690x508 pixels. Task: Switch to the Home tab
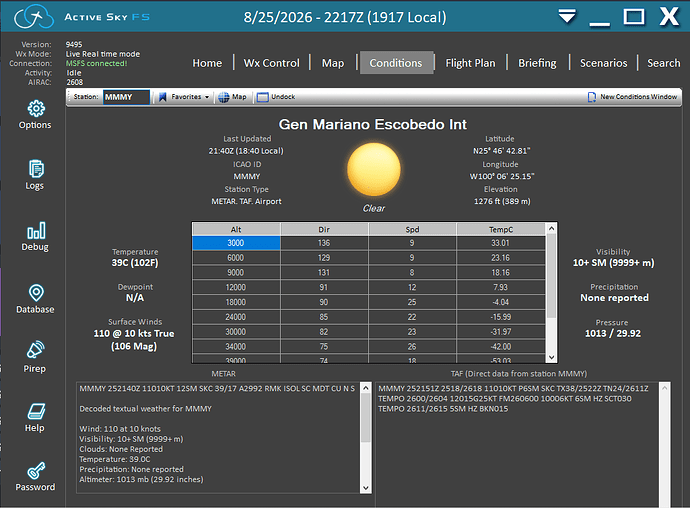point(207,63)
